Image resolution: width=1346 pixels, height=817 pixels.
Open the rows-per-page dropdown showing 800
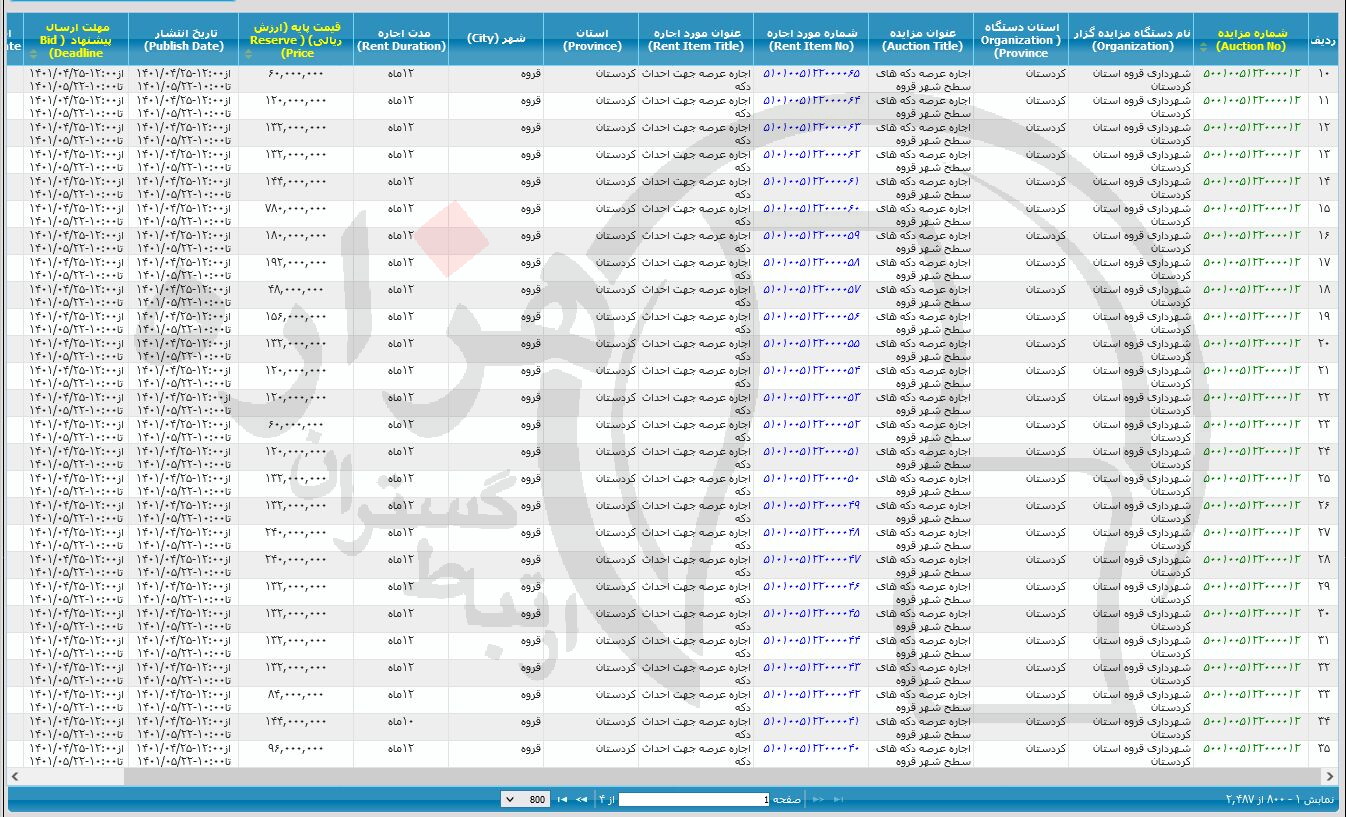point(524,800)
